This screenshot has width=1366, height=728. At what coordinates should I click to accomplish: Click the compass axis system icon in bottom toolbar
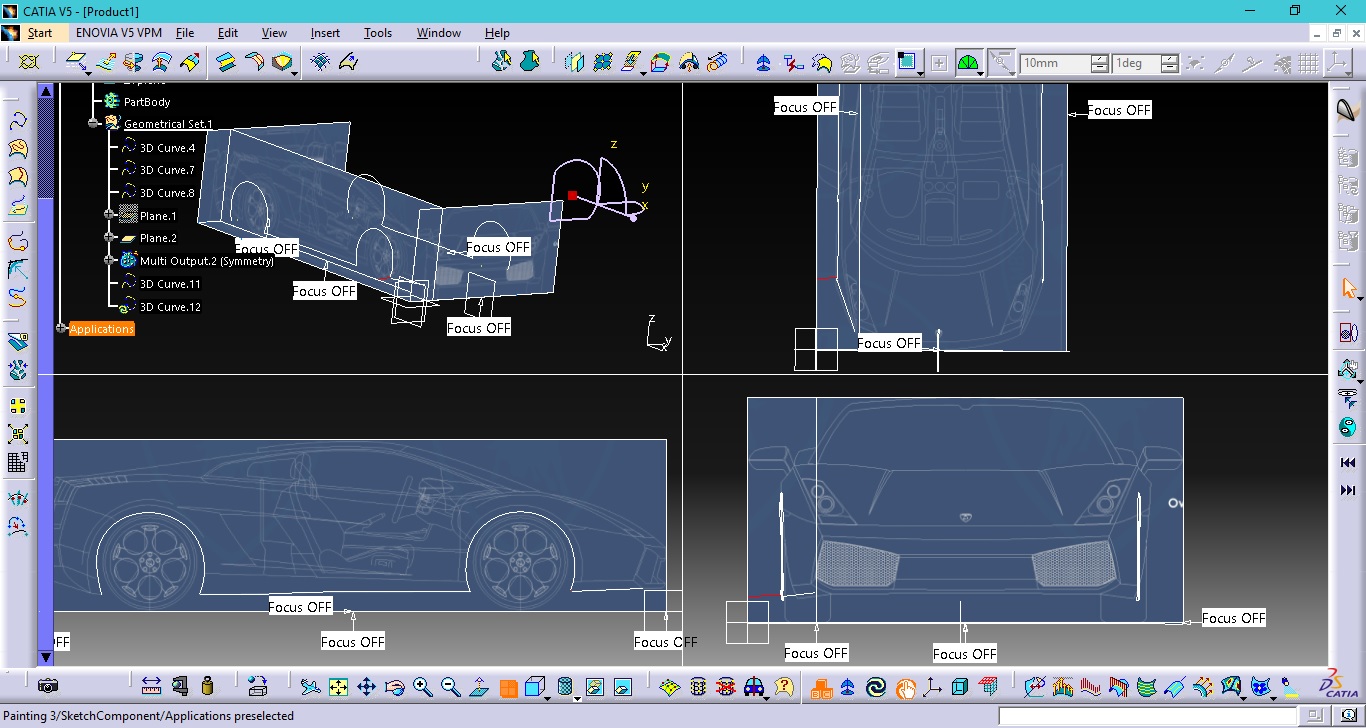click(x=932, y=687)
